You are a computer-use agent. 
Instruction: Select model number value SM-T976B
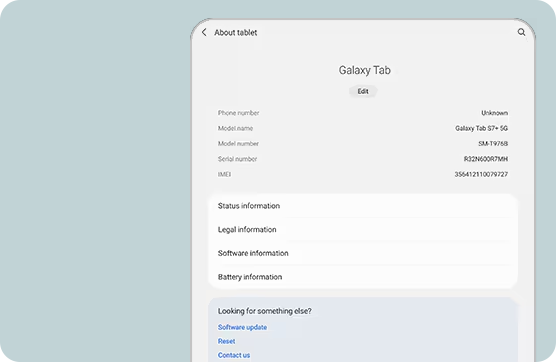pos(493,144)
